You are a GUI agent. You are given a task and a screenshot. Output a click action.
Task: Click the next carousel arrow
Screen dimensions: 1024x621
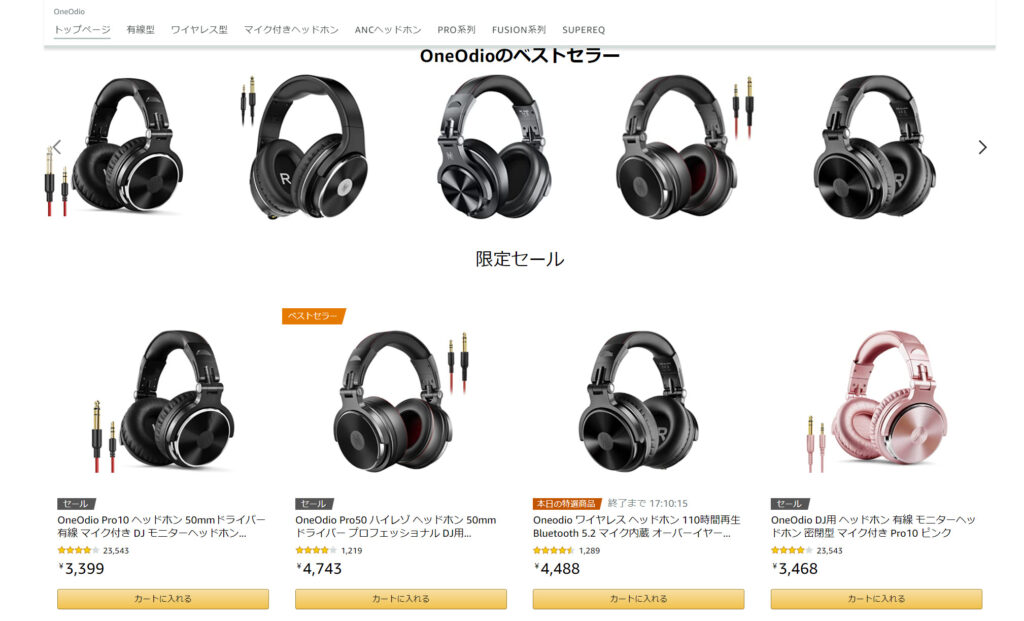point(982,148)
